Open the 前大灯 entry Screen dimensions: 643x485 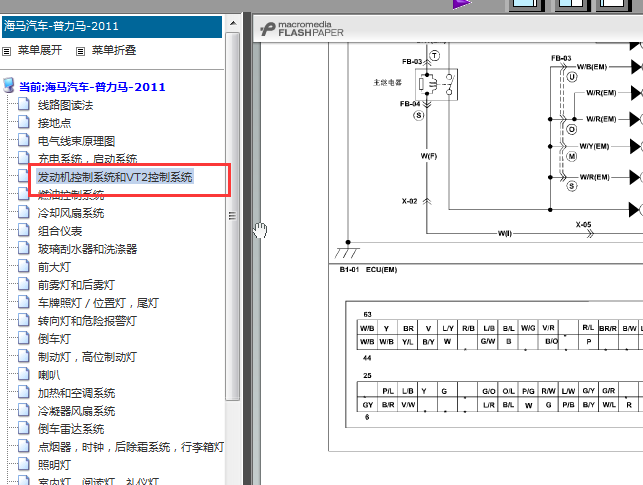point(54,267)
